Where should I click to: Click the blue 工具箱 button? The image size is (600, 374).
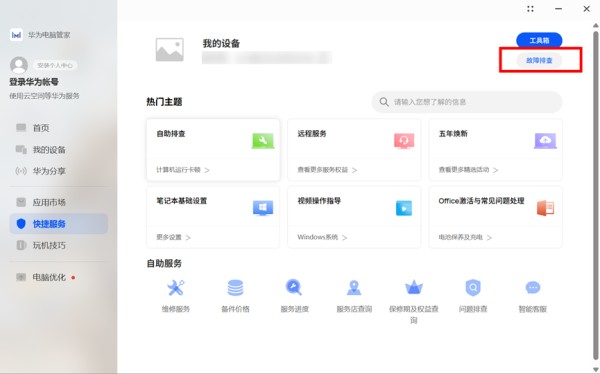coord(539,40)
